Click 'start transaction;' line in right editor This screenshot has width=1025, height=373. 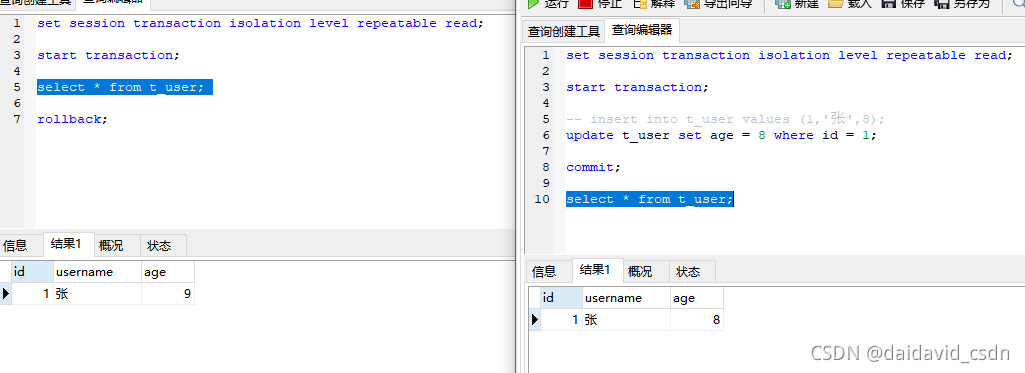637,88
